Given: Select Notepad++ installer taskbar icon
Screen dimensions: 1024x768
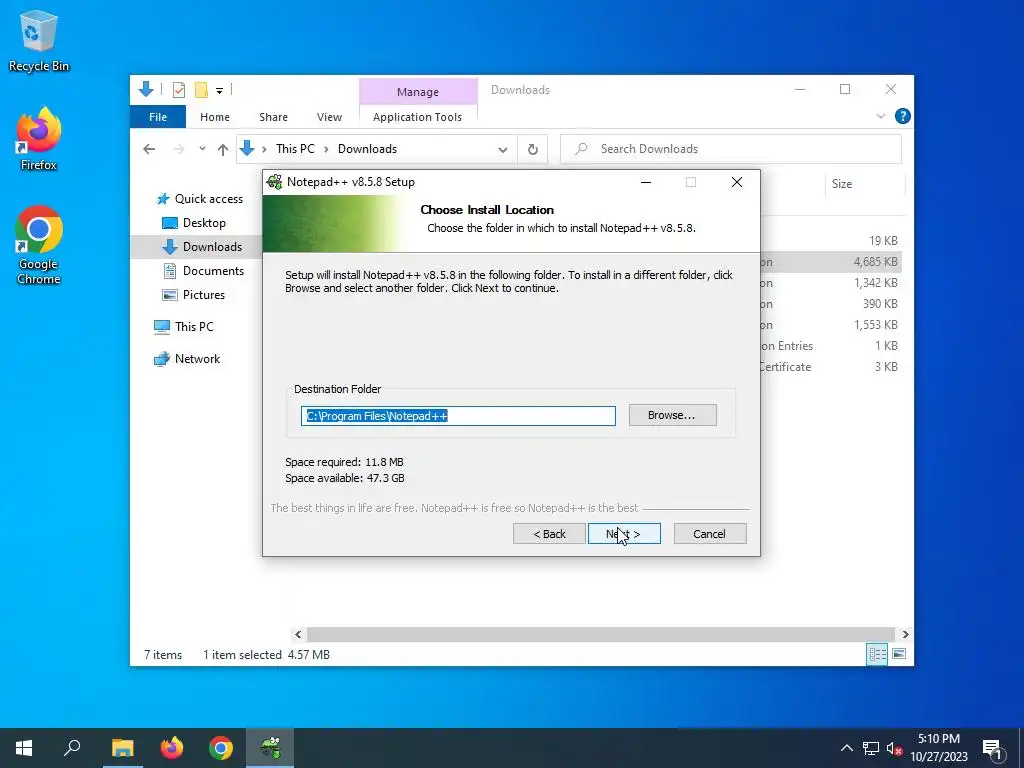Looking at the screenshot, I should coord(270,748).
